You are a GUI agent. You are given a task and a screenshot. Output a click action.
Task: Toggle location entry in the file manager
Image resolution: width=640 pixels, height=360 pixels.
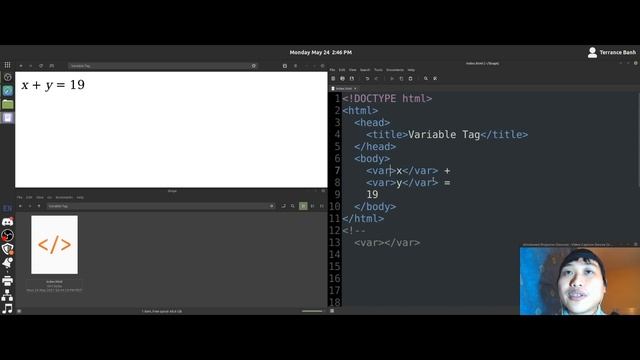click(x=283, y=206)
